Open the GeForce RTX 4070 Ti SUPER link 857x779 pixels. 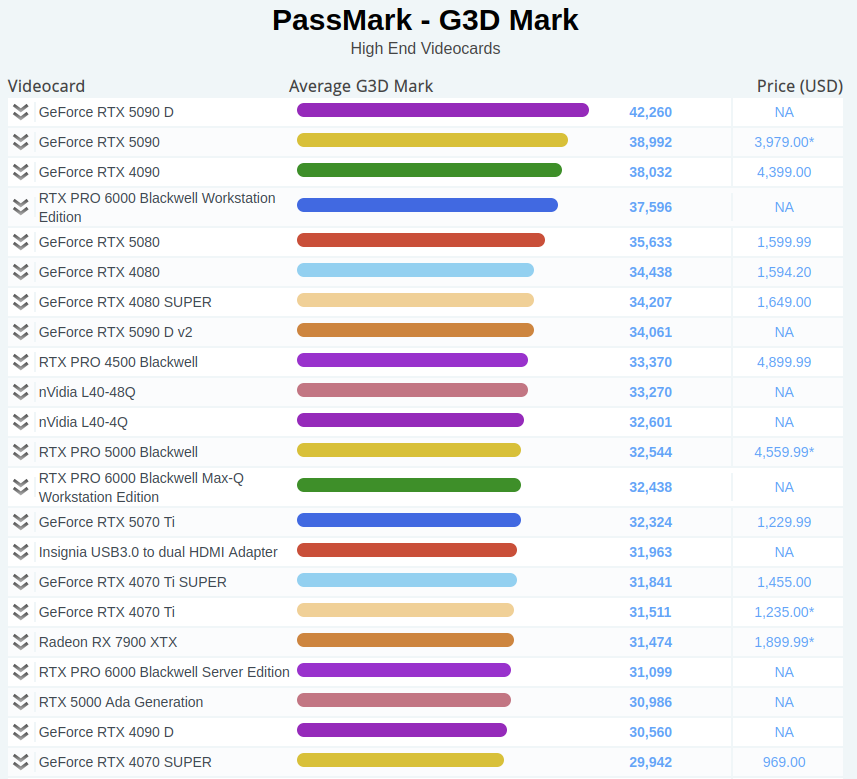click(132, 582)
